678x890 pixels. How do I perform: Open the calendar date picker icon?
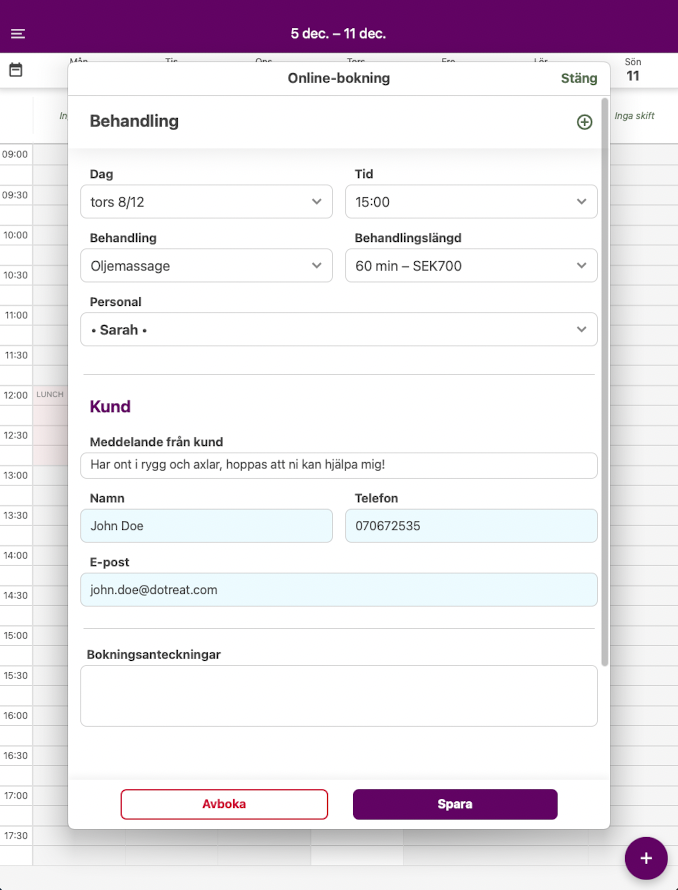[x=16, y=70]
